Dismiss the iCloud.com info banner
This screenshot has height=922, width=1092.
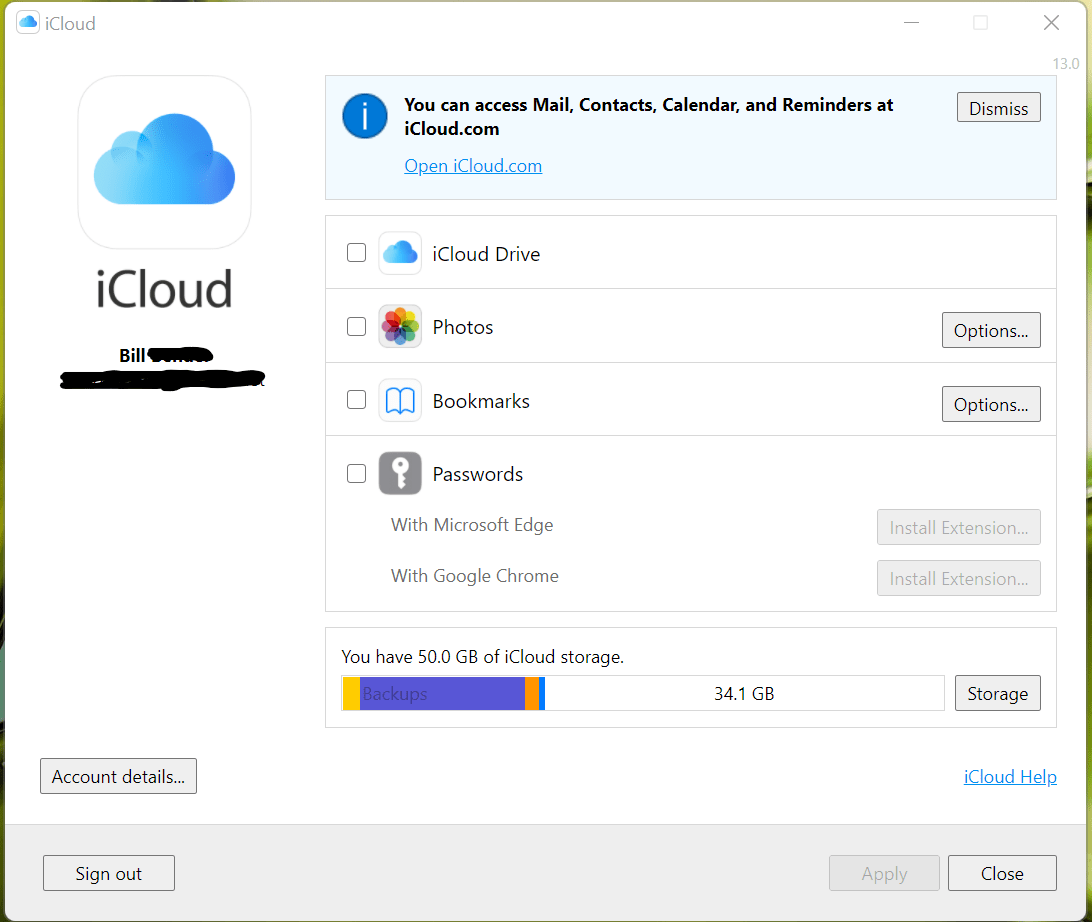point(998,108)
